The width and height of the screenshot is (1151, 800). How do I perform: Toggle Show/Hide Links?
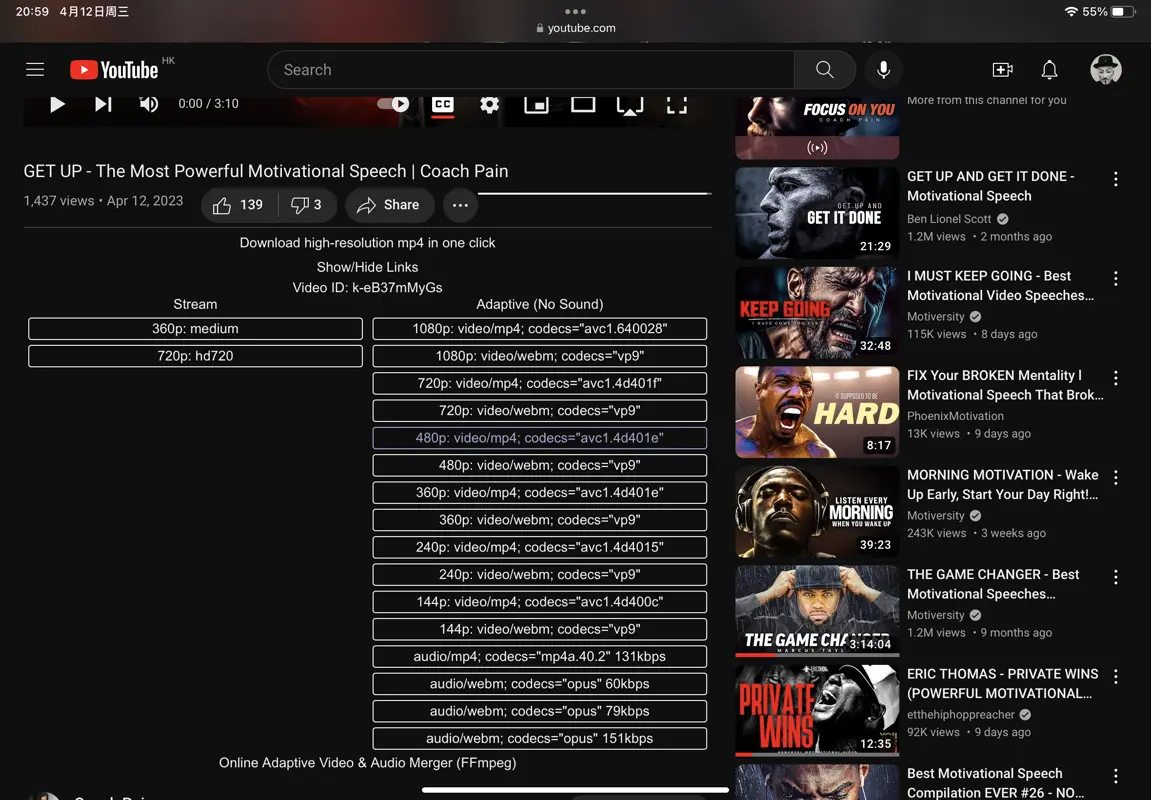[x=368, y=267]
